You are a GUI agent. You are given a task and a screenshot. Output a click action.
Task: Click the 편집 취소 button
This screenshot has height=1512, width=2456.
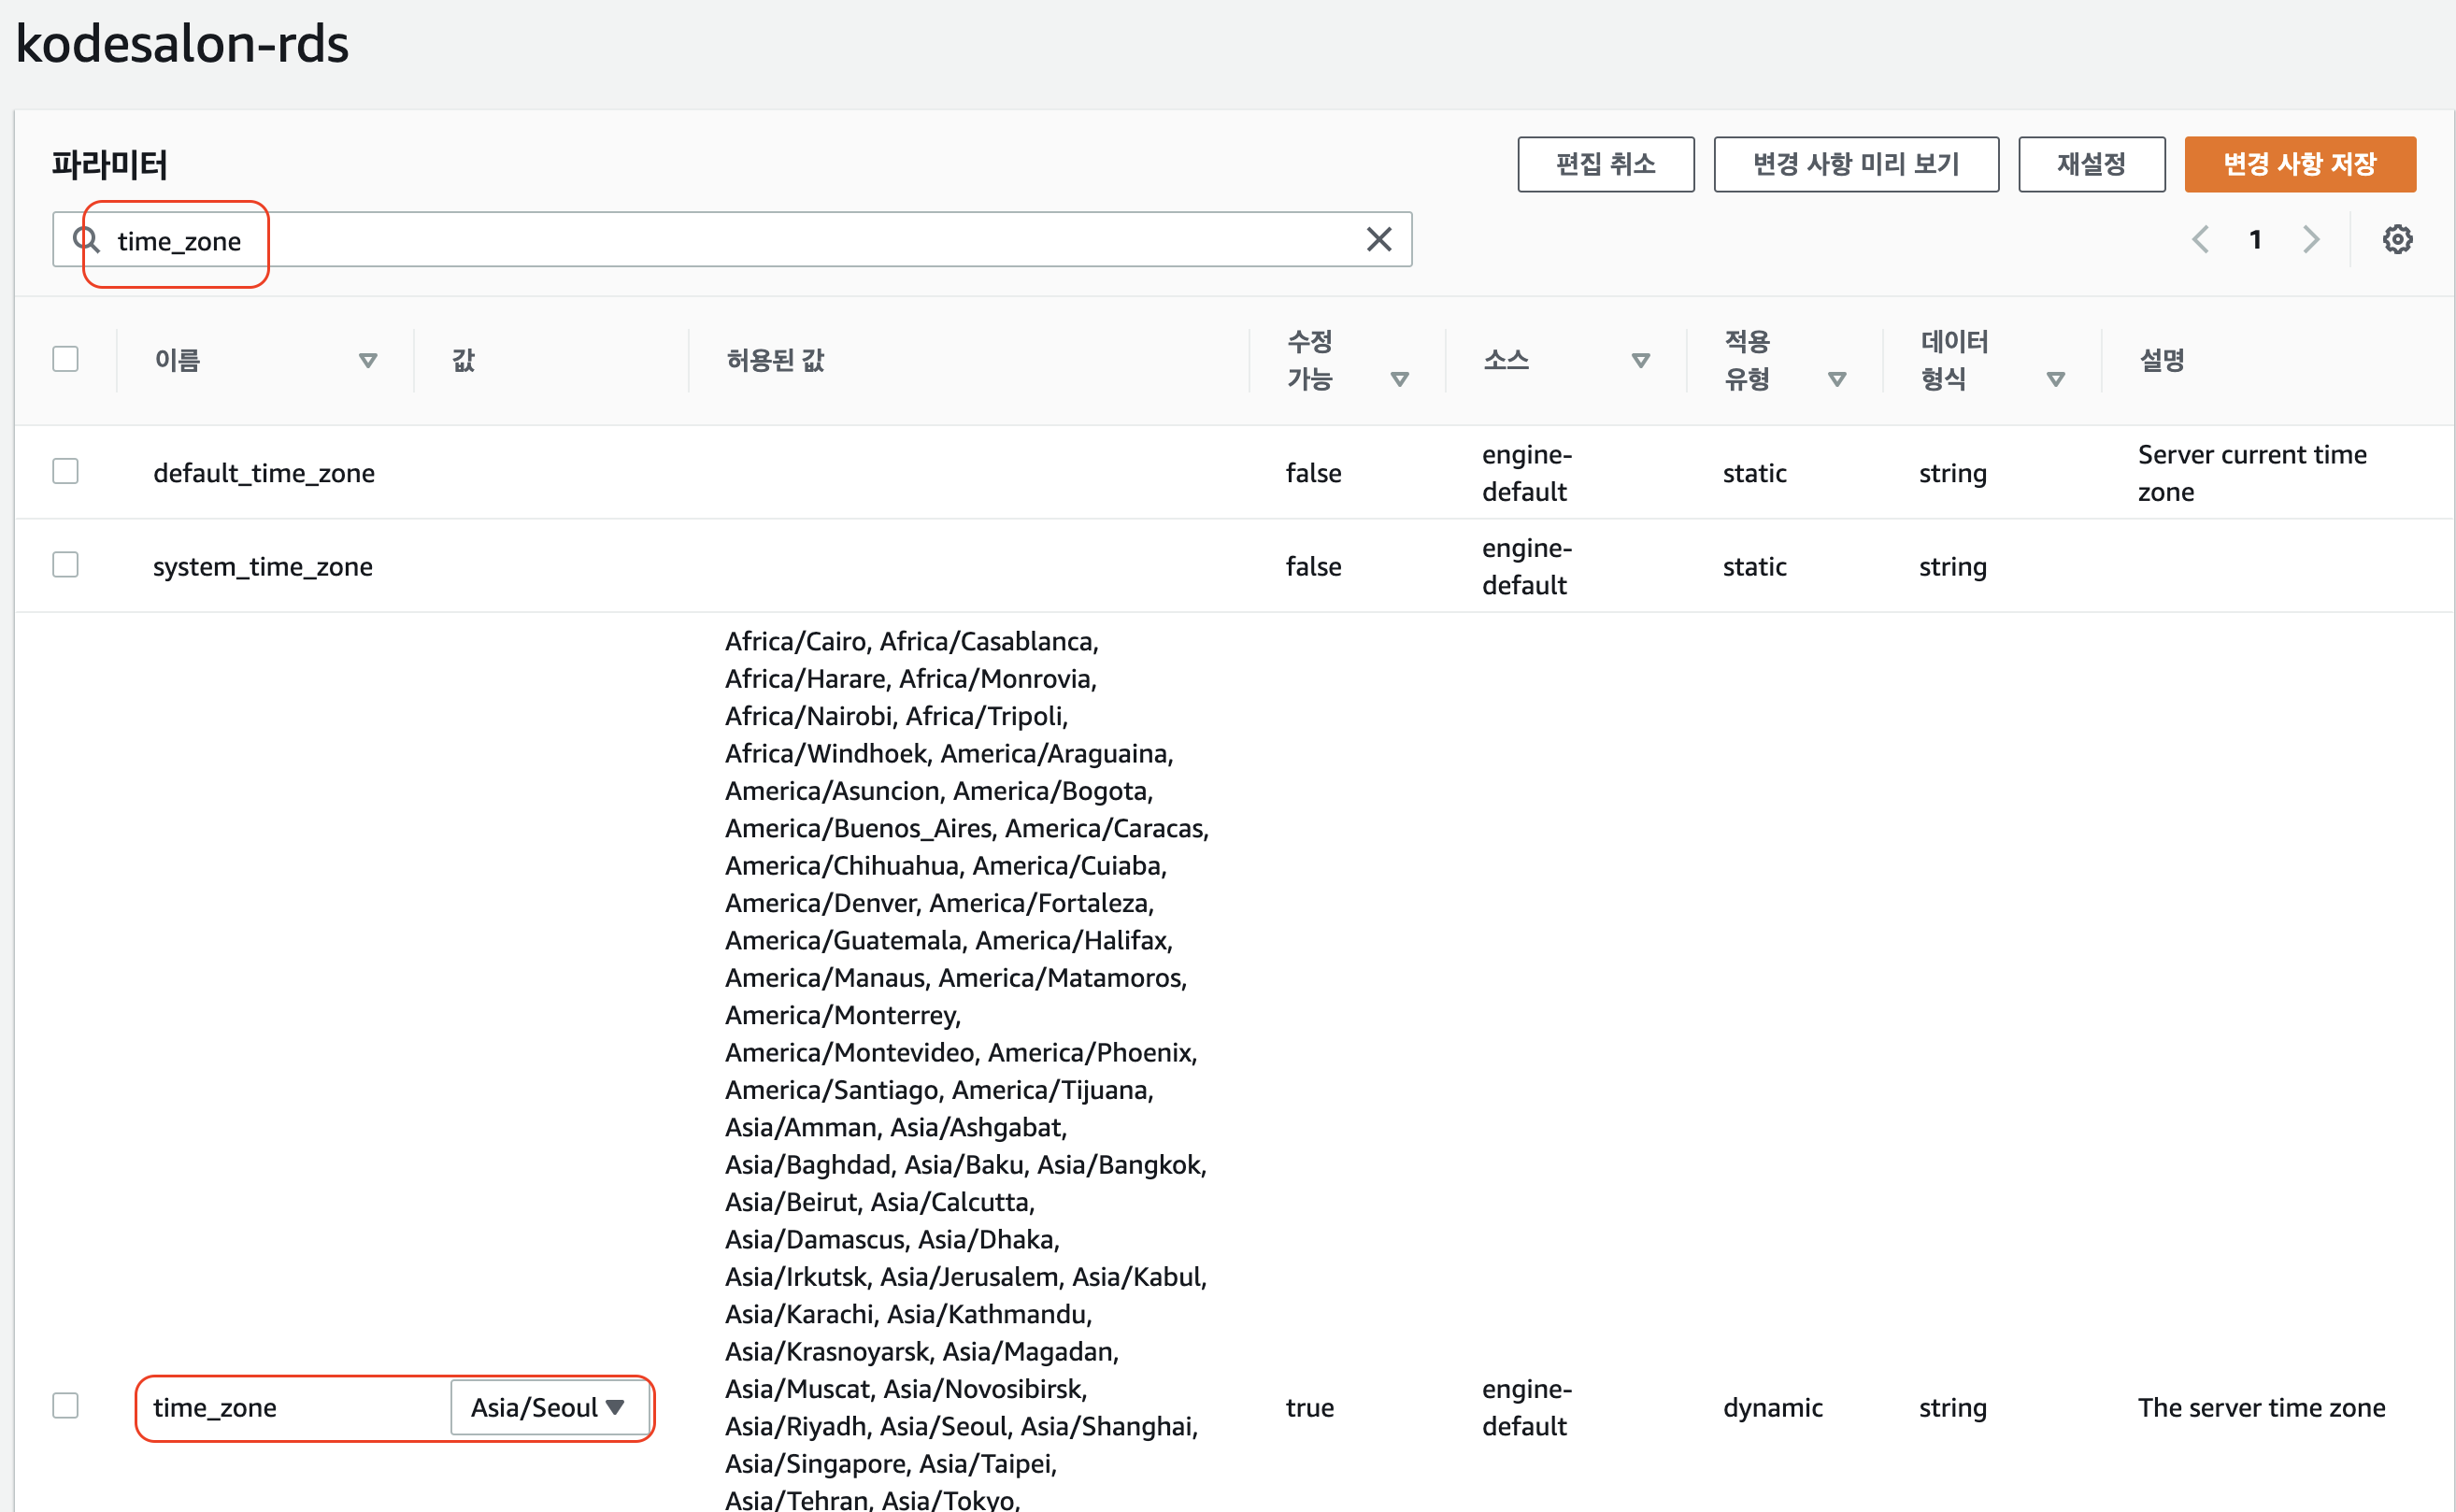pos(1605,164)
